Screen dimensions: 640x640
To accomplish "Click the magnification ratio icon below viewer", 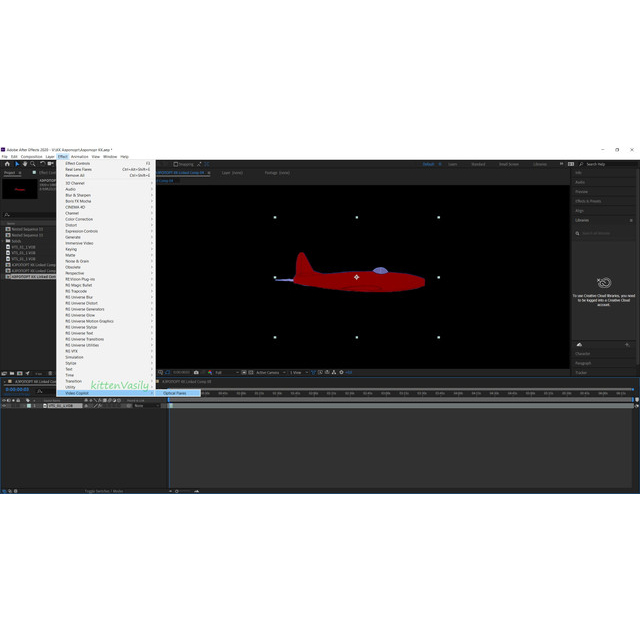I will tap(160, 372).
